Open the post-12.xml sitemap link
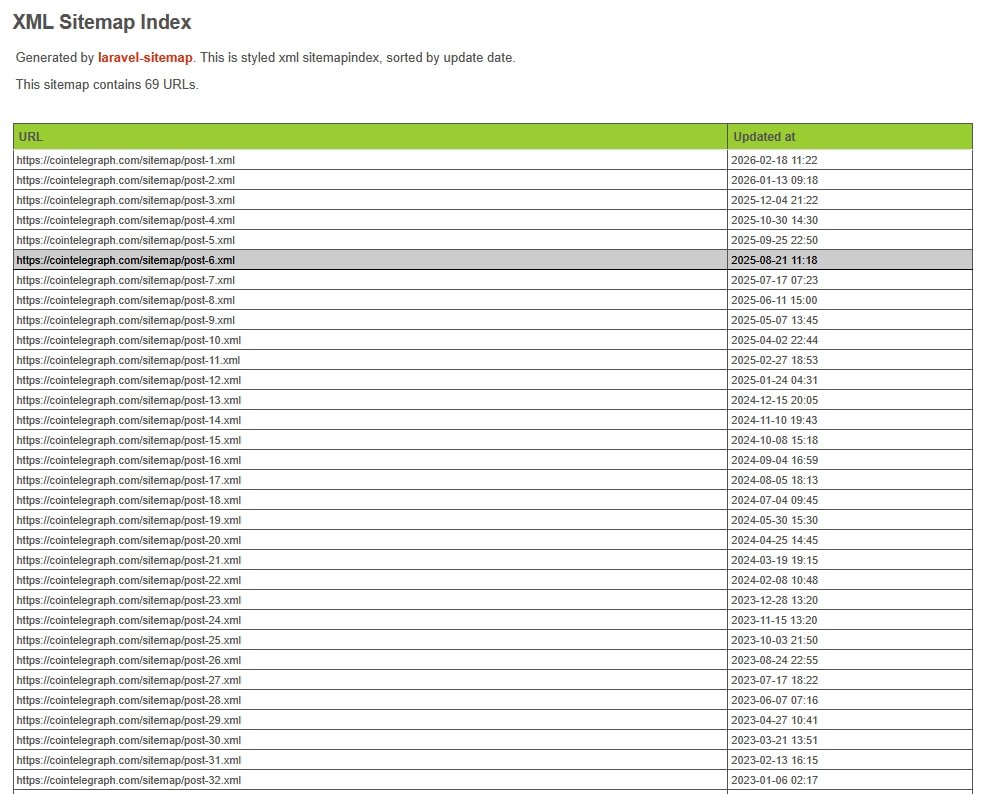The width and height of the screenshot is (986, 794). click(129, 380)
